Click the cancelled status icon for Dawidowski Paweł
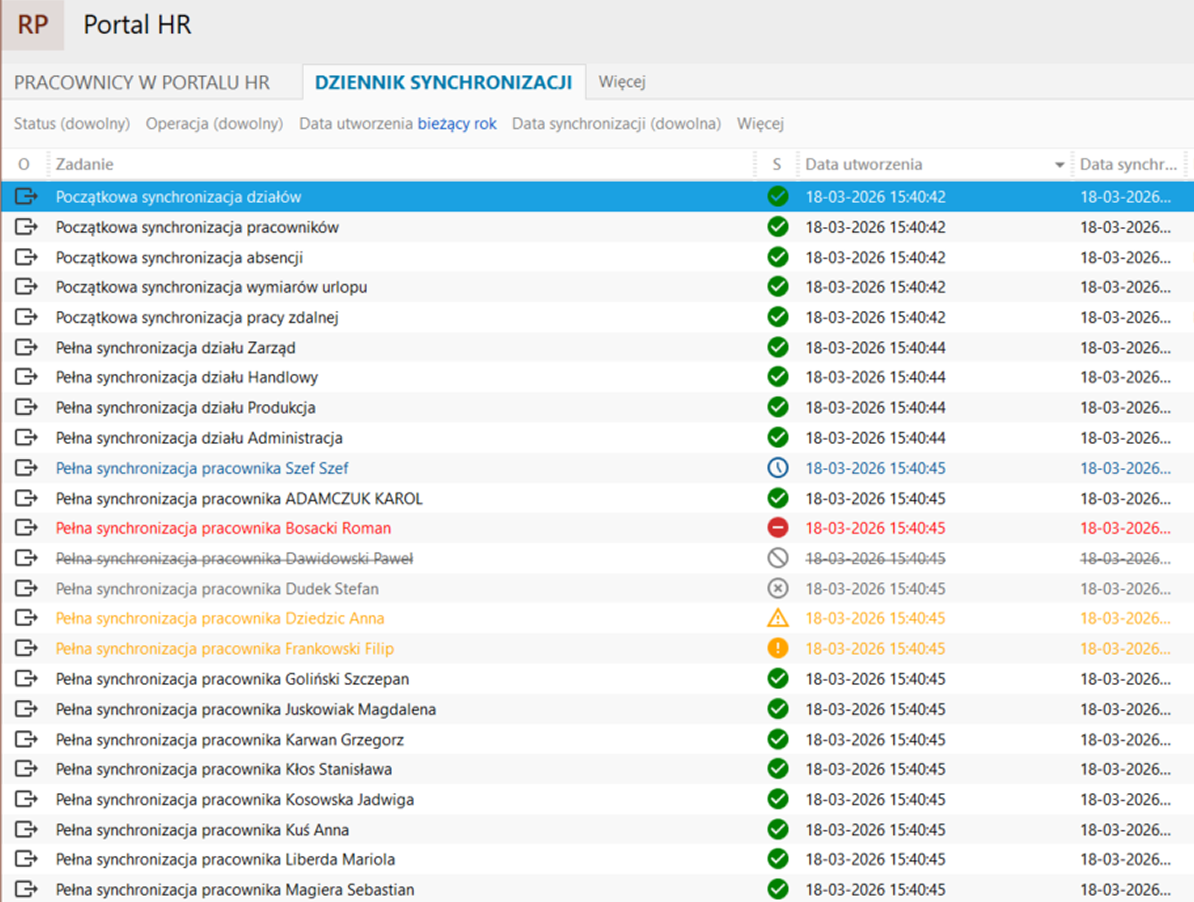Viewport: 1194px width, 902px height. (777, 558)
